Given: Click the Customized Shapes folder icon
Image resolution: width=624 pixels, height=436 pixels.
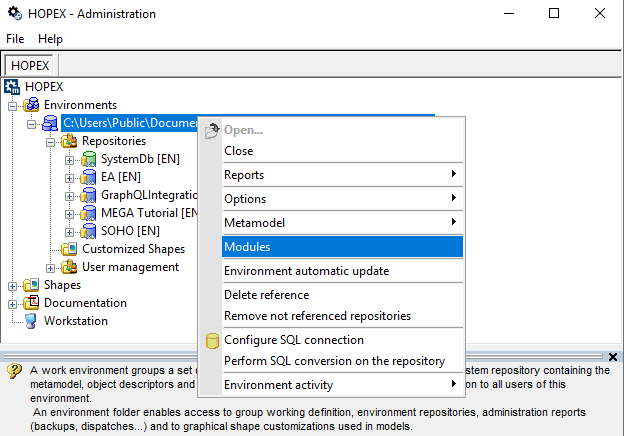Looking at the screenshot, I should coord(70,249).
